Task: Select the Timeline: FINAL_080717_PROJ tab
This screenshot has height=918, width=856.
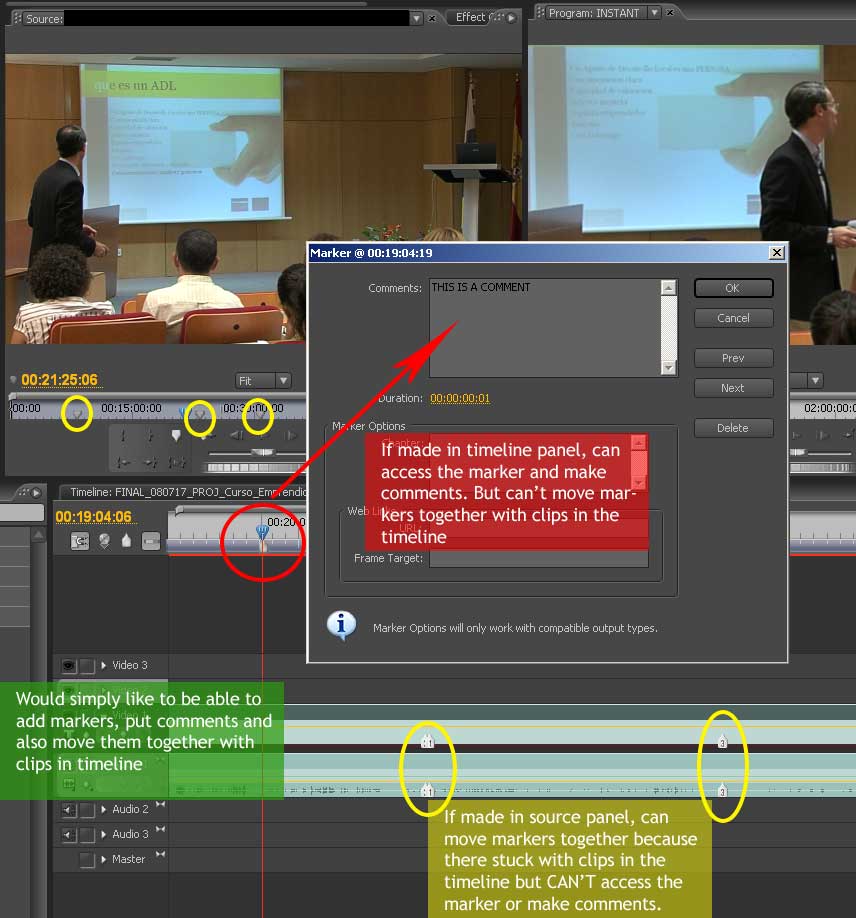Action: (188, 492)
